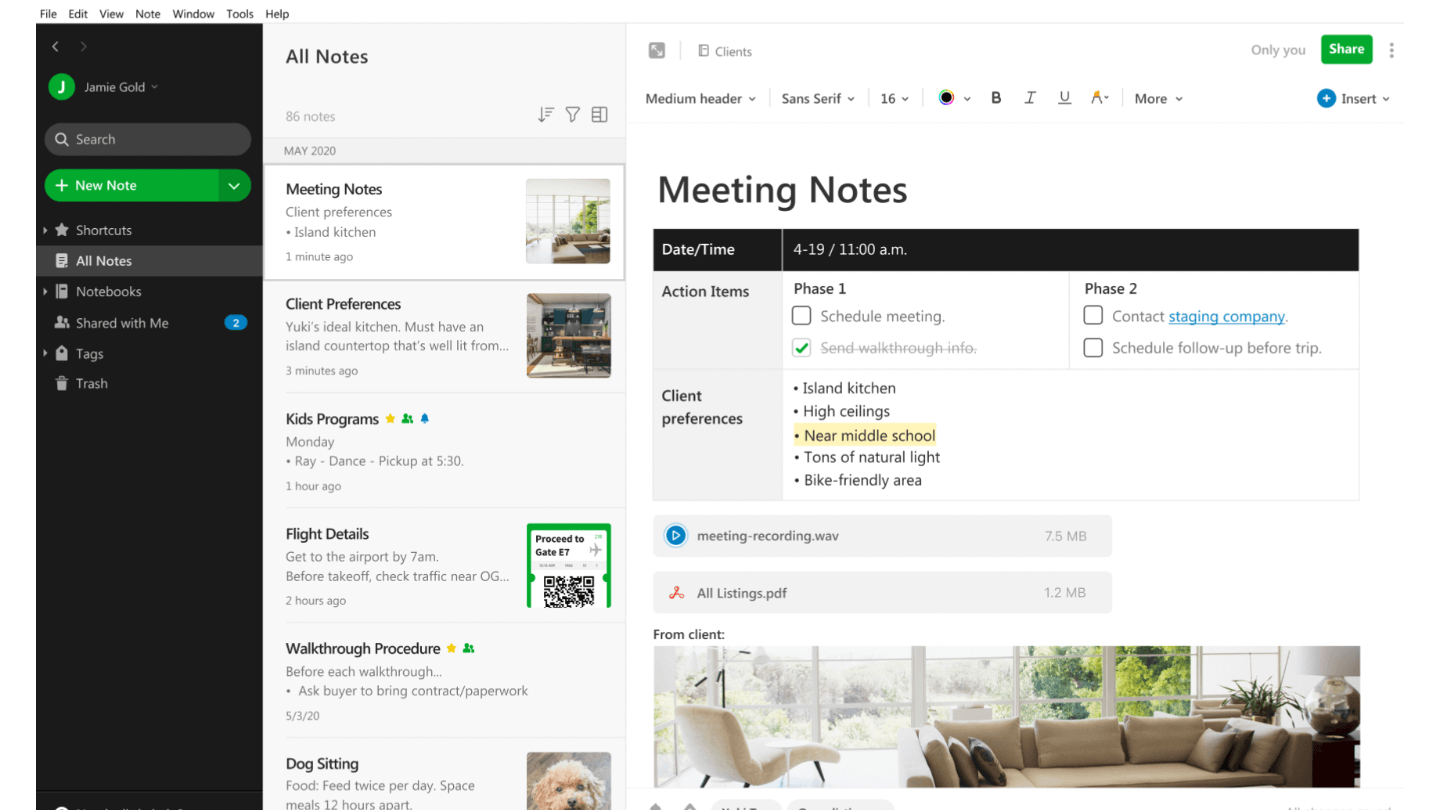Image resolution: width=1440 pixels, height=810 pixels.
Task: Open the Tools menu
Action: point(240,14)
